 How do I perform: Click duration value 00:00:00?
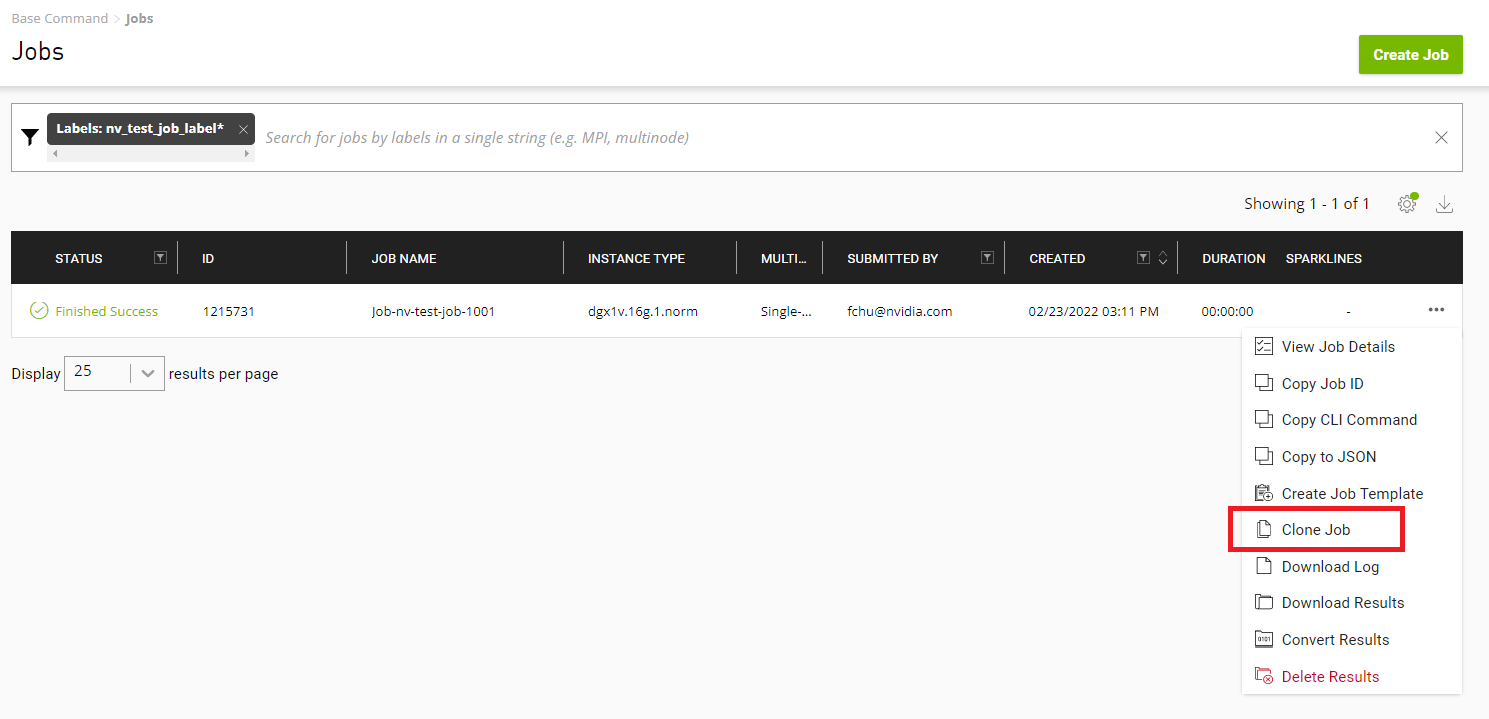pos(1227,311)
